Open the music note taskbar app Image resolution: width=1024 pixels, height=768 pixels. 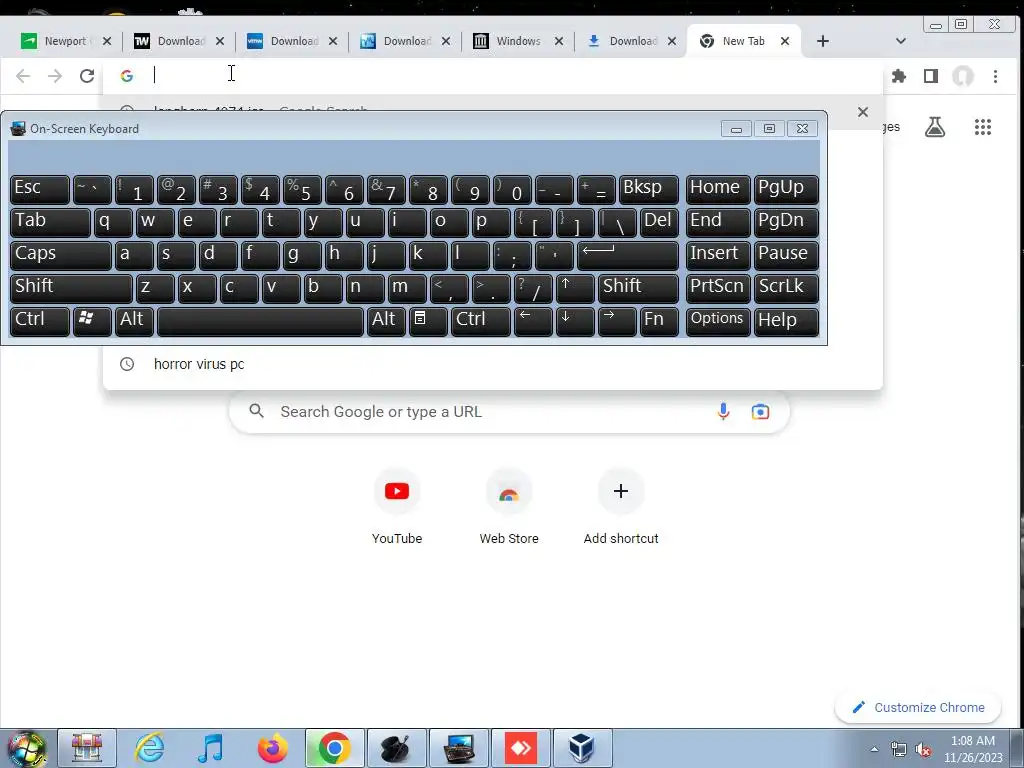coord(210,748)
